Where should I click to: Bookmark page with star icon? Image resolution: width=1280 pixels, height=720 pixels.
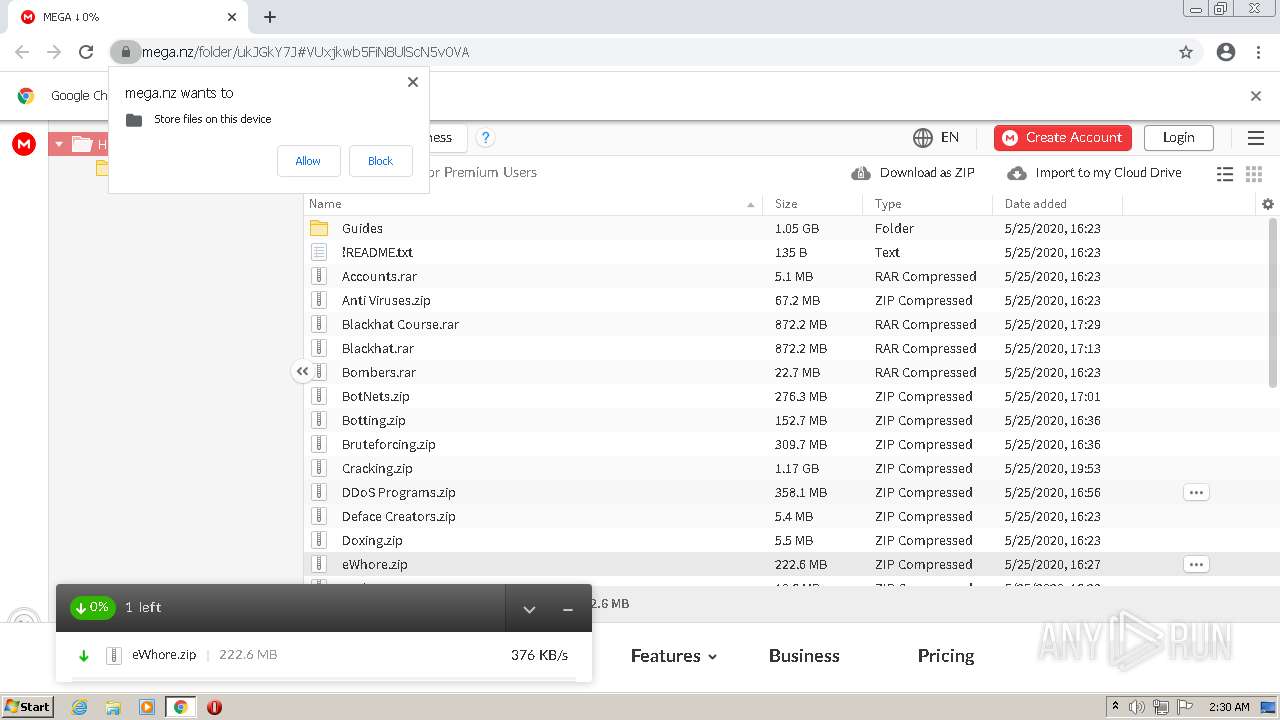pos(1186,52)
